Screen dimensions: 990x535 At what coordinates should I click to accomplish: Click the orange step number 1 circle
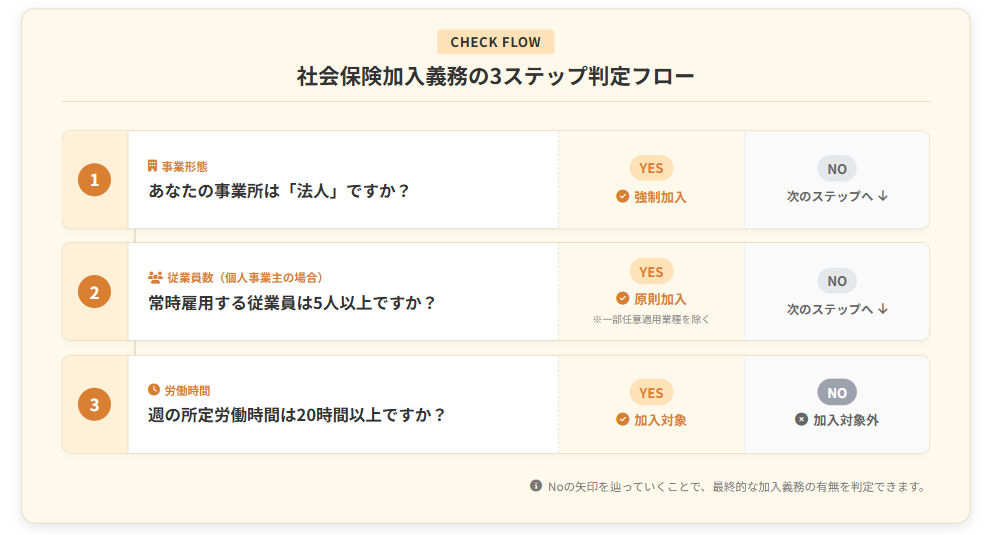click(x=94, y=180)
